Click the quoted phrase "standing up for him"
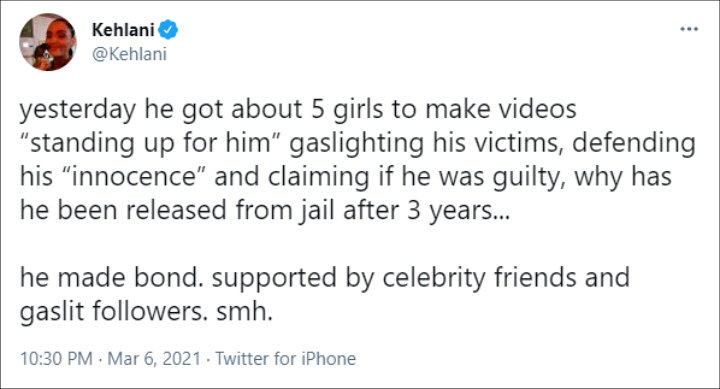This screenshot has height=389, width=720. 151,143
